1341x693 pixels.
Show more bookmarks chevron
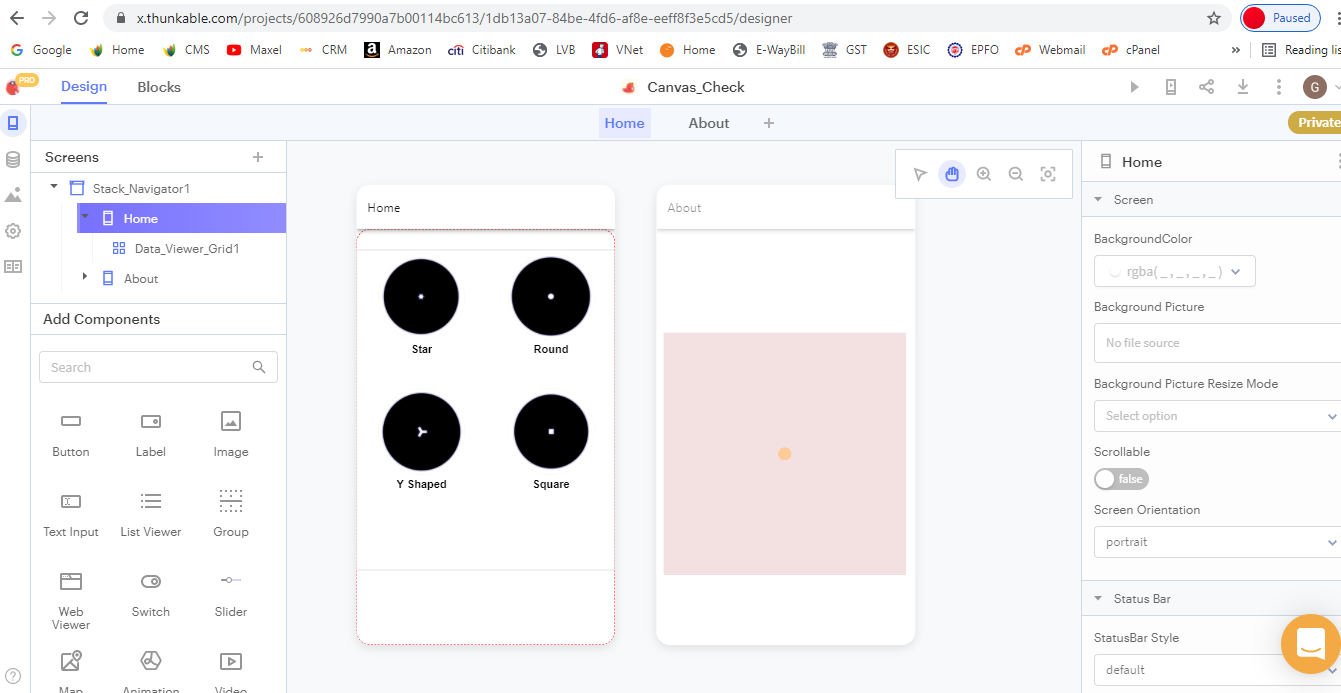tap(1236, 50)
